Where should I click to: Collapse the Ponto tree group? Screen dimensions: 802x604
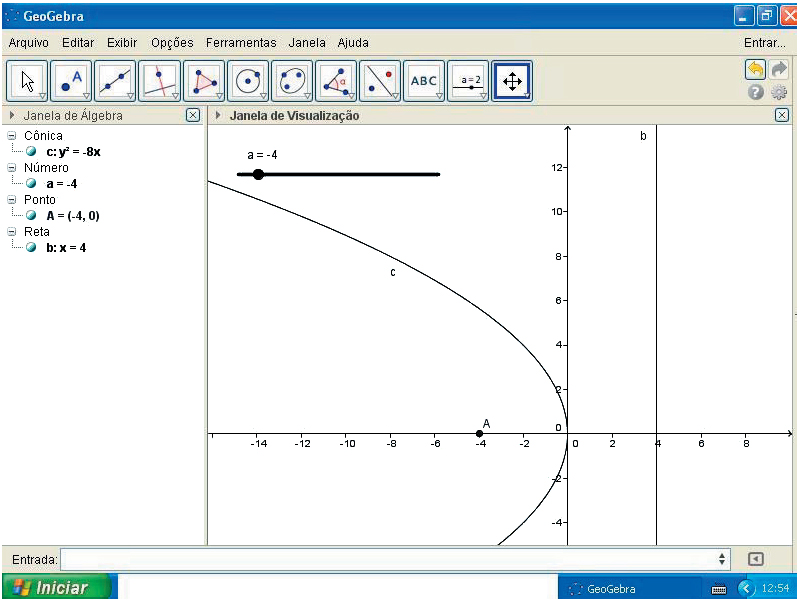point(11,200)
